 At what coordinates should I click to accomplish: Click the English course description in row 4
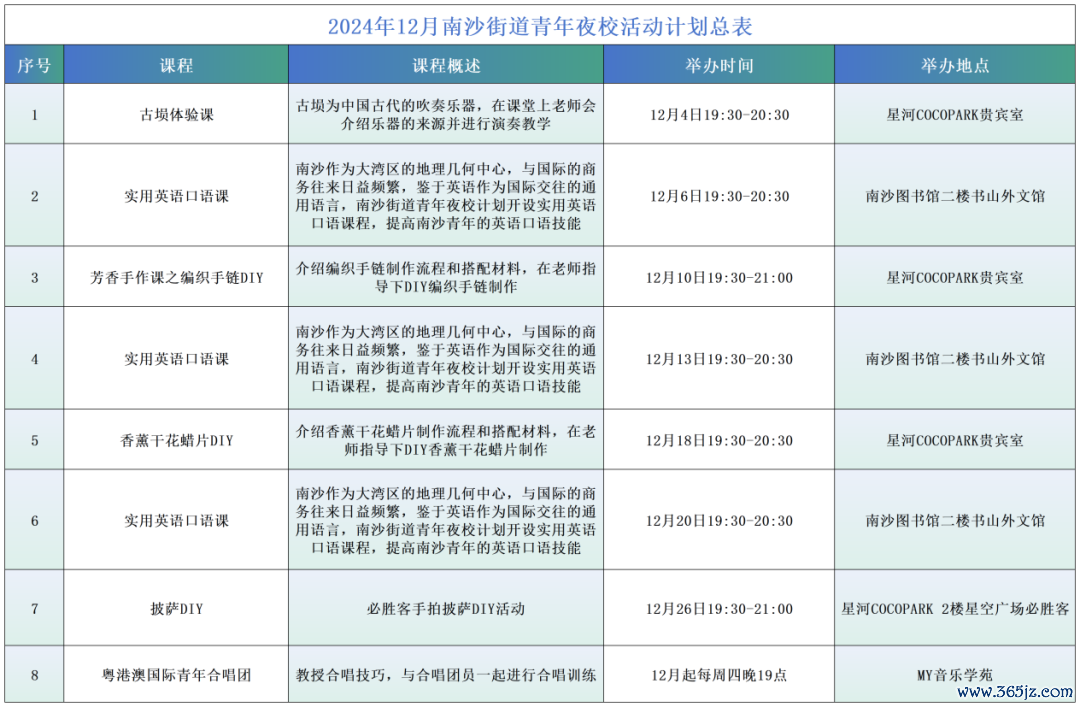click(446, 358)
